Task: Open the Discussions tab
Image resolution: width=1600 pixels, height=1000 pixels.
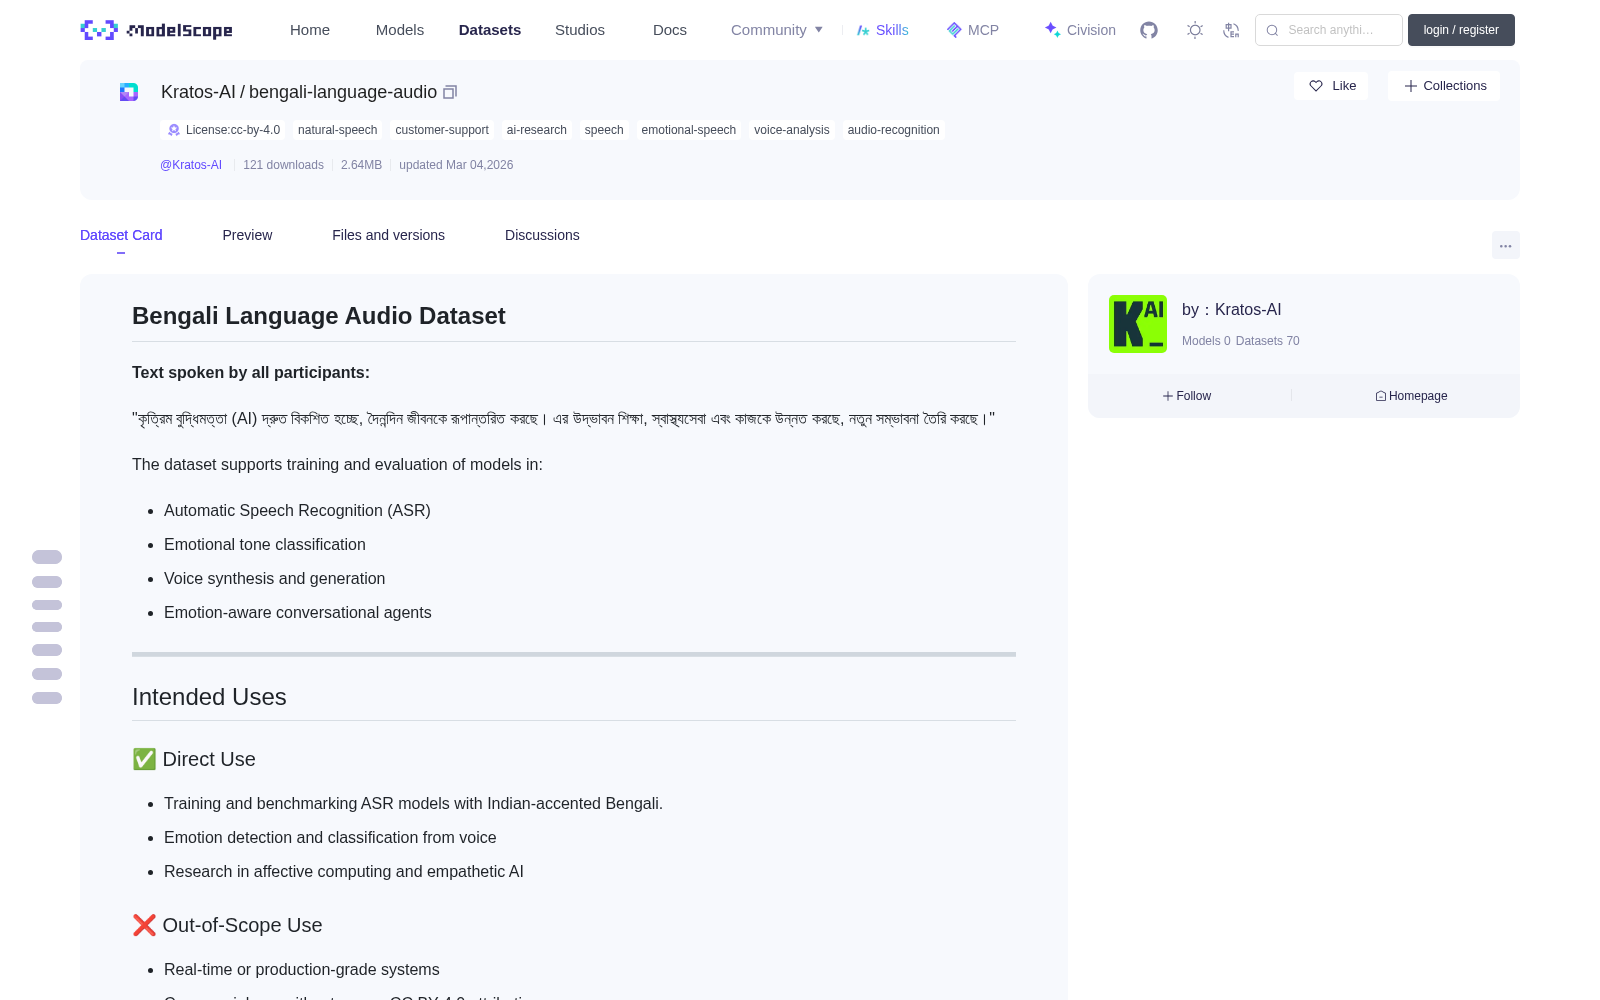Action: (x=542, y=235)
